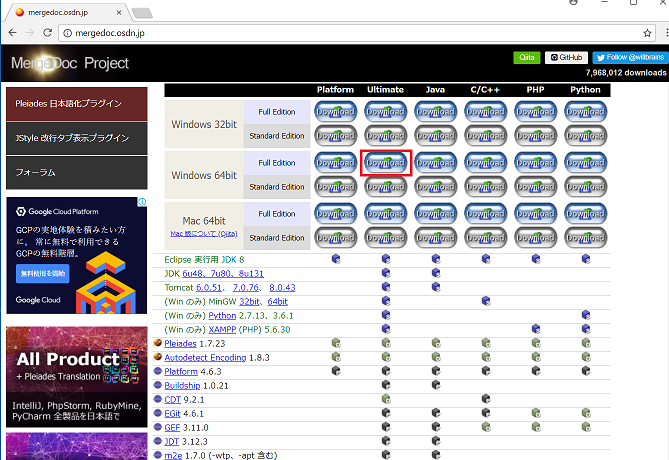Go back to previous page
The height and width of the screenshot is (460, 669).
[x=12, y=33]
